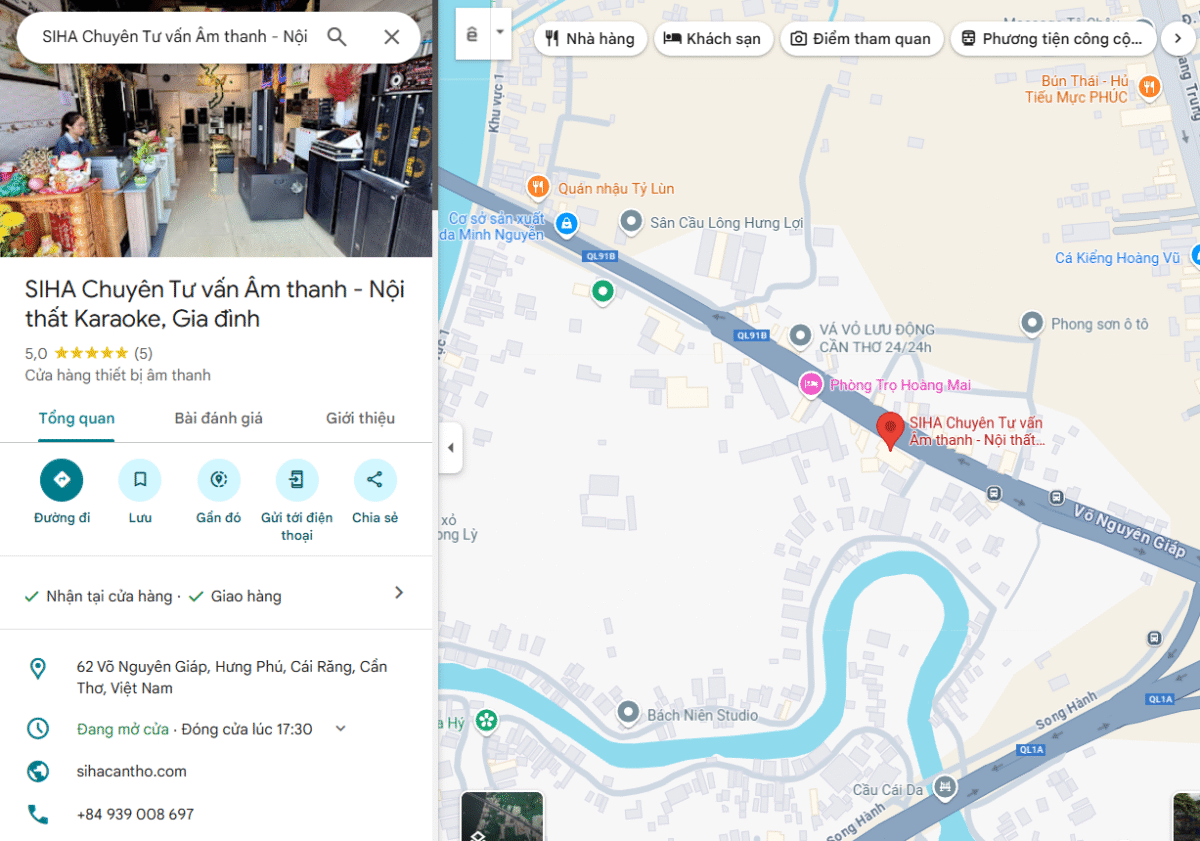Screen dimensions: 1200x841
Task: Click the globe website icon
Action: point(38,771)
